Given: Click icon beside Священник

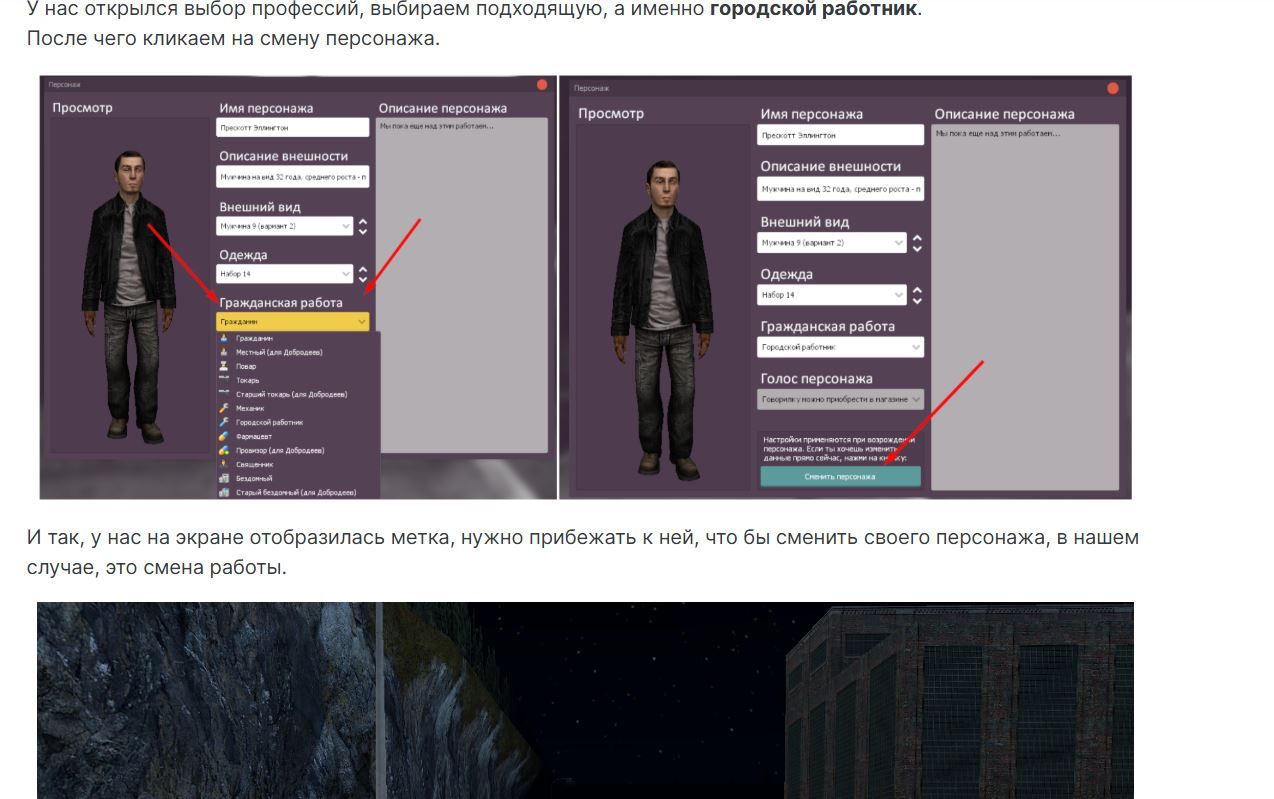Looking at the screenshot, I should (224, 464).
